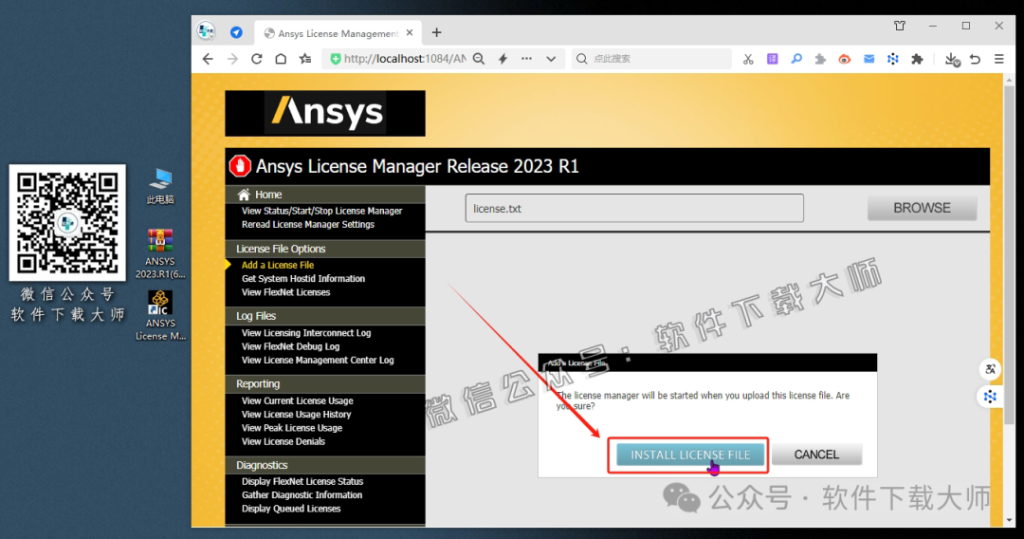Click the license.txt file path field

[634, 208]
